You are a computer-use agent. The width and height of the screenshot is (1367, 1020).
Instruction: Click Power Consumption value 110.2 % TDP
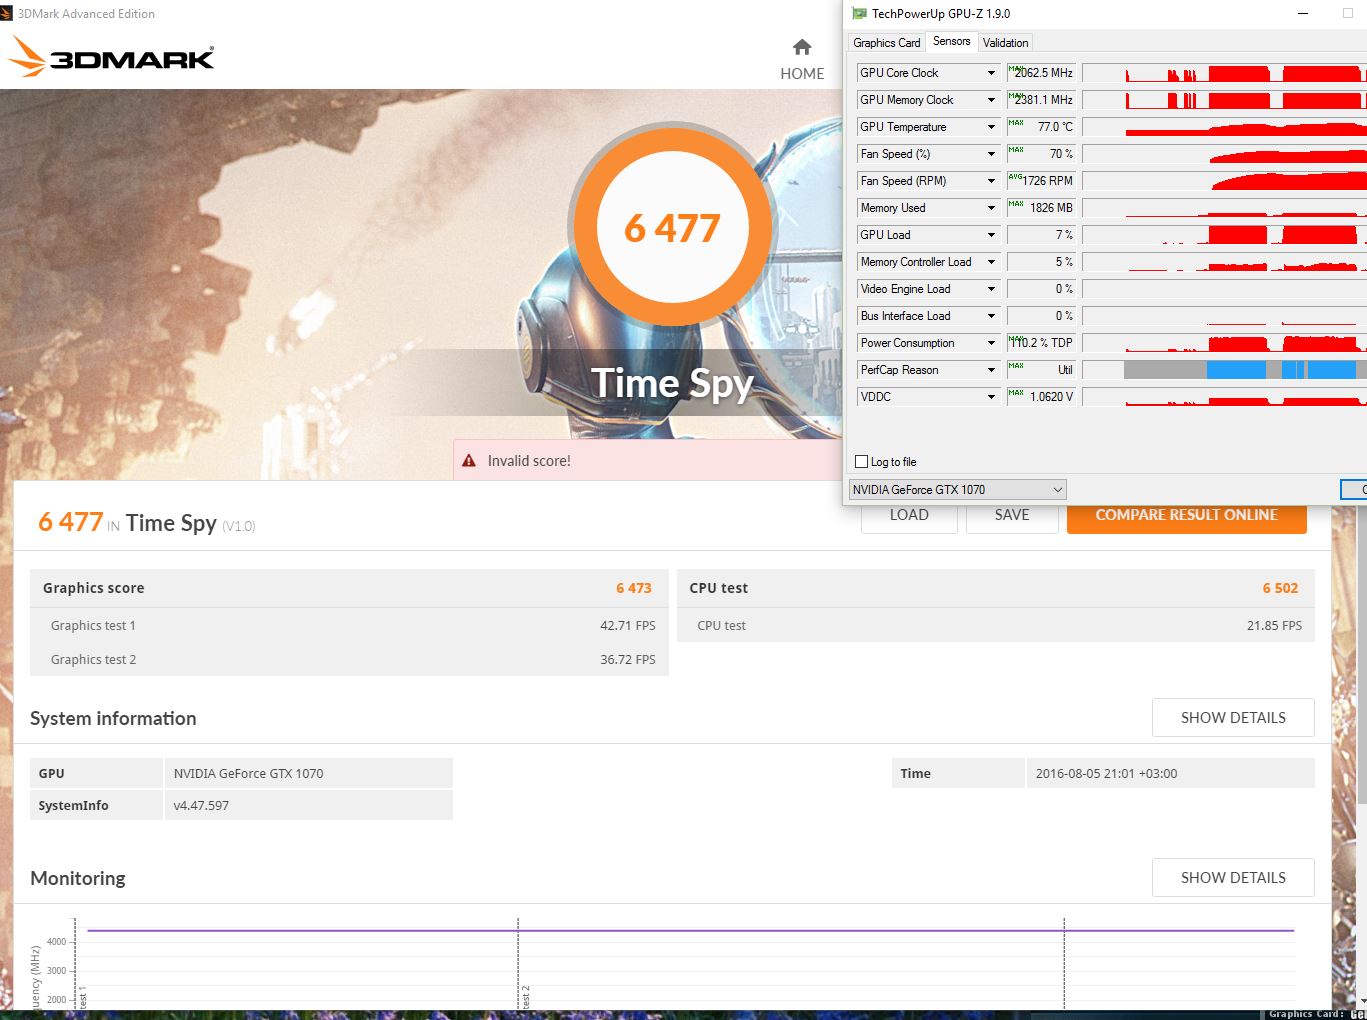[1041, 343]
